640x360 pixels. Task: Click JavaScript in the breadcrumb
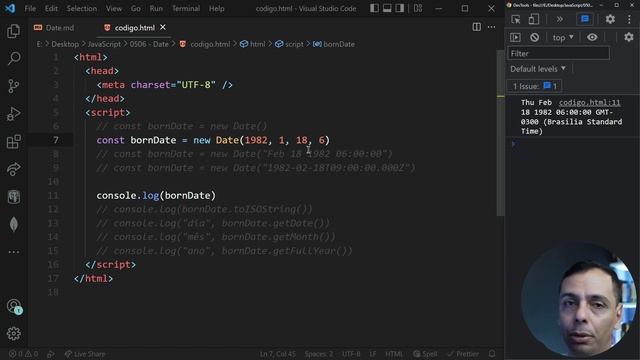(104, 44)
